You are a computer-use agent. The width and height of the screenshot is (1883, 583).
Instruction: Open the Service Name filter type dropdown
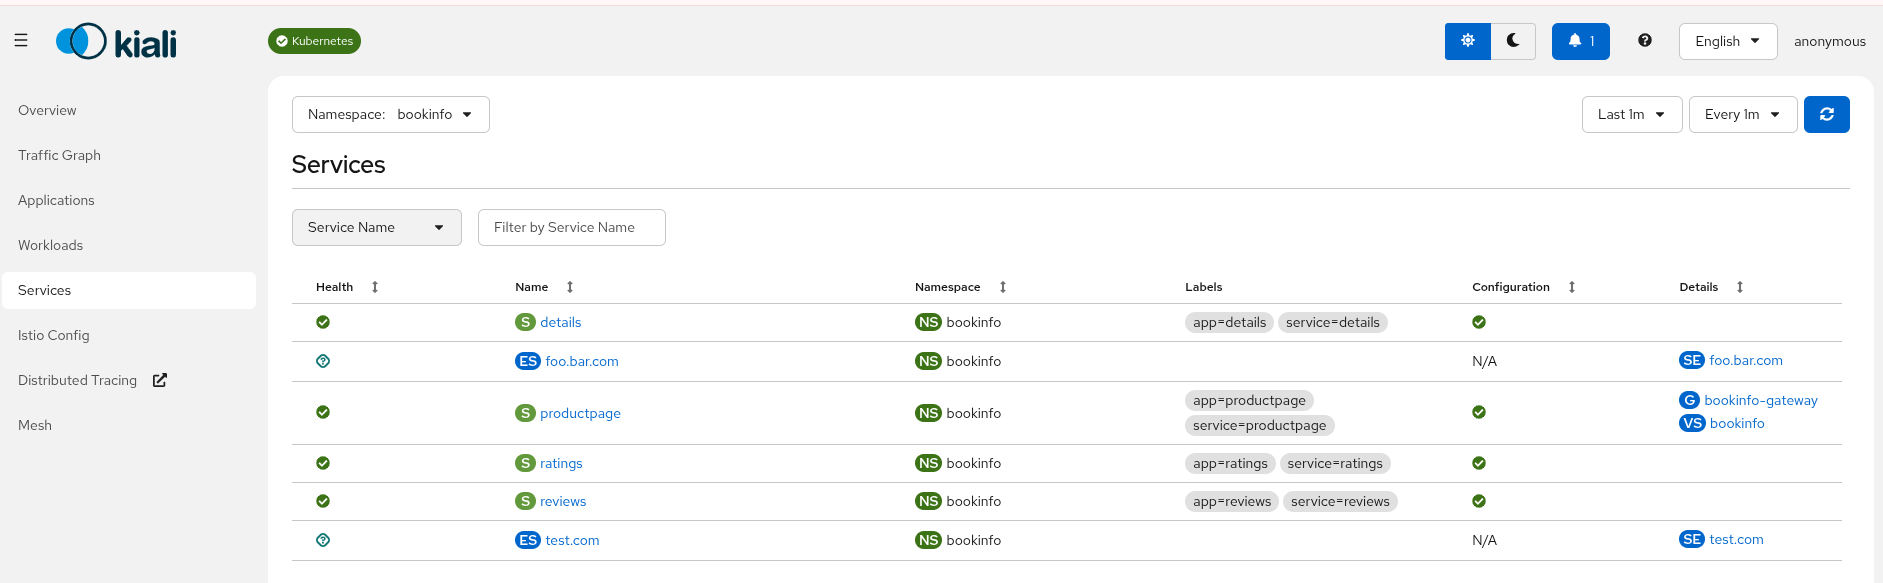point(376,227)
